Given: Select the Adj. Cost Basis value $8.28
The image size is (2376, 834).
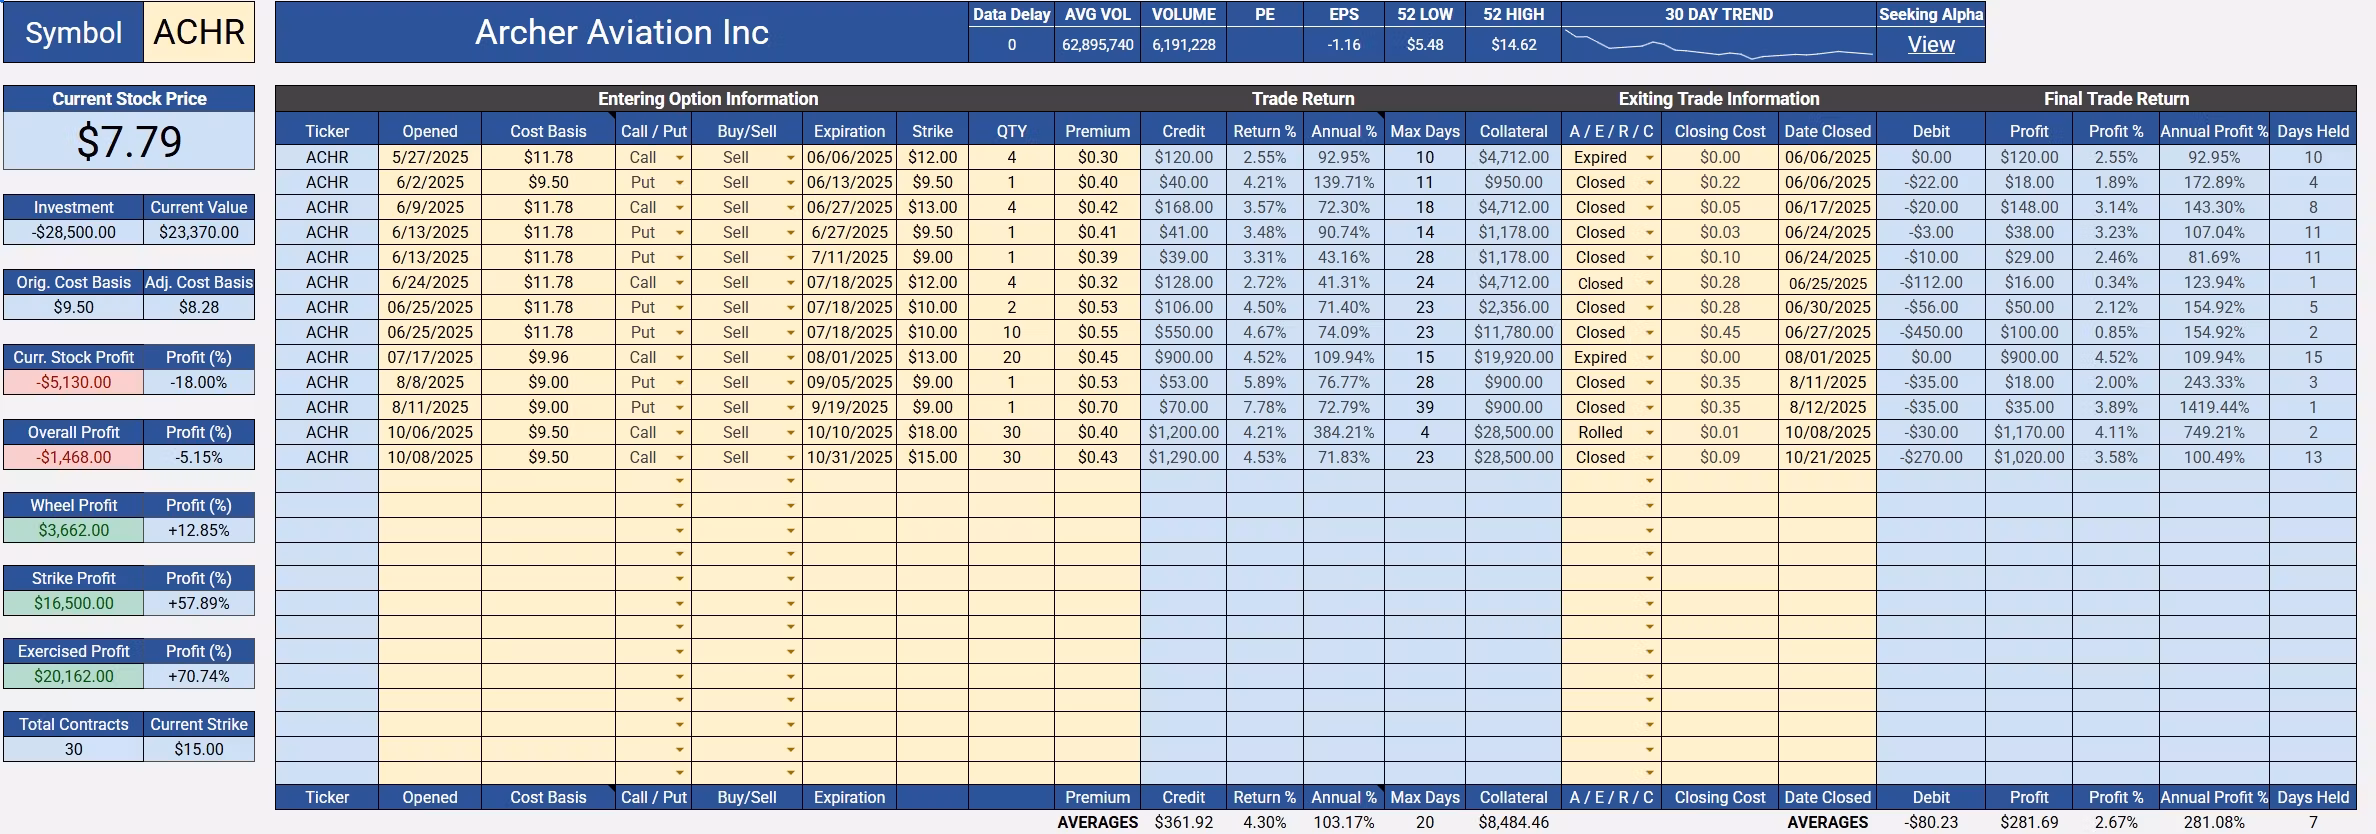Looking at the screenshot, I should pyautogui.click(x=199, y=307).
